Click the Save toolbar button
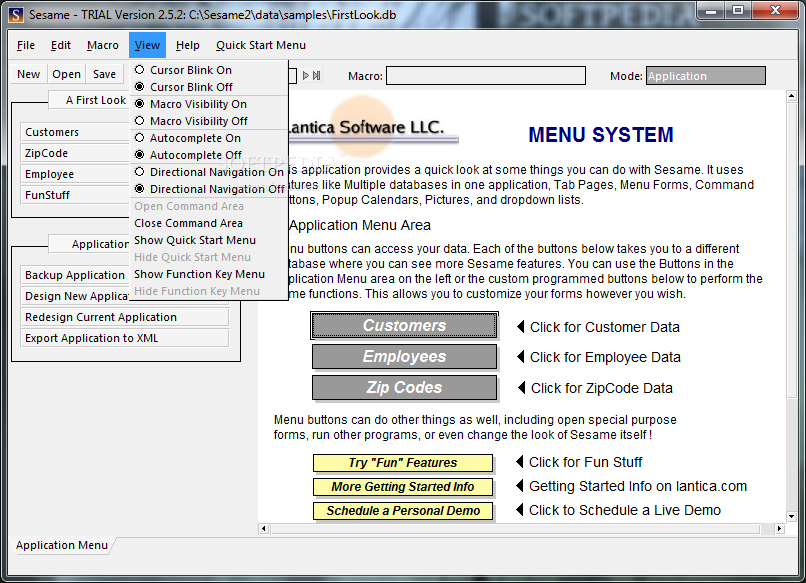This screenshot has height=583, width=806. [104, 74]
